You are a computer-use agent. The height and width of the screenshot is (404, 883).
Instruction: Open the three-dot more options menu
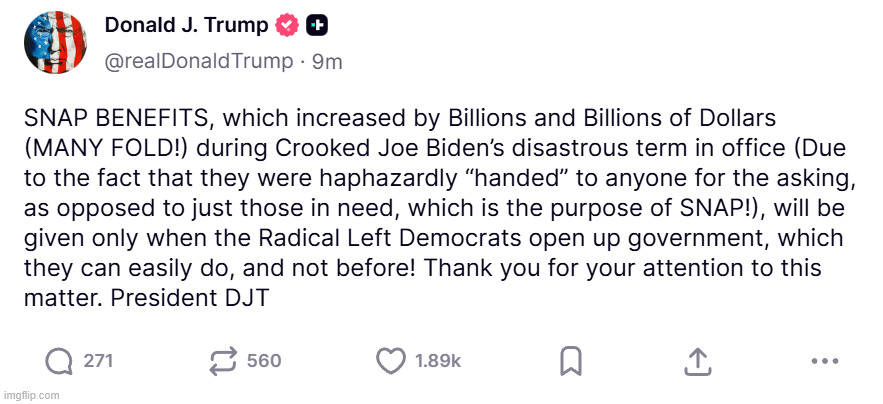coord(823,360)
